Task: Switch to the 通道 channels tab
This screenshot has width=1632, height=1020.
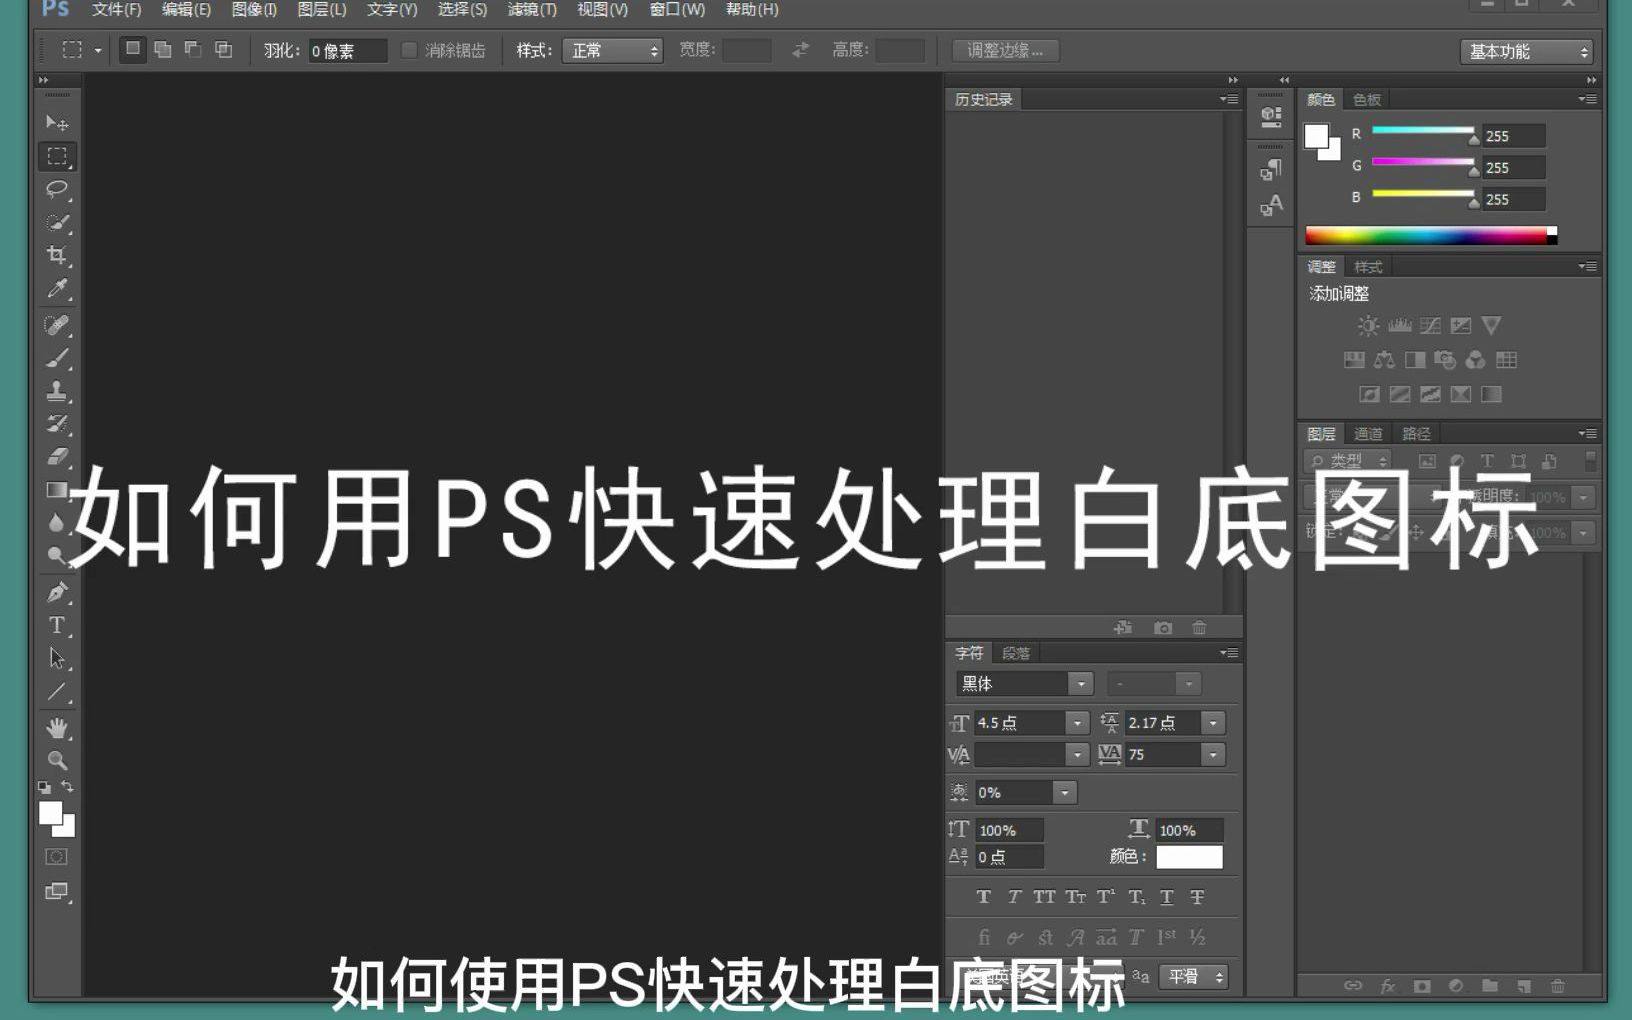Action: coord(1368,433)
